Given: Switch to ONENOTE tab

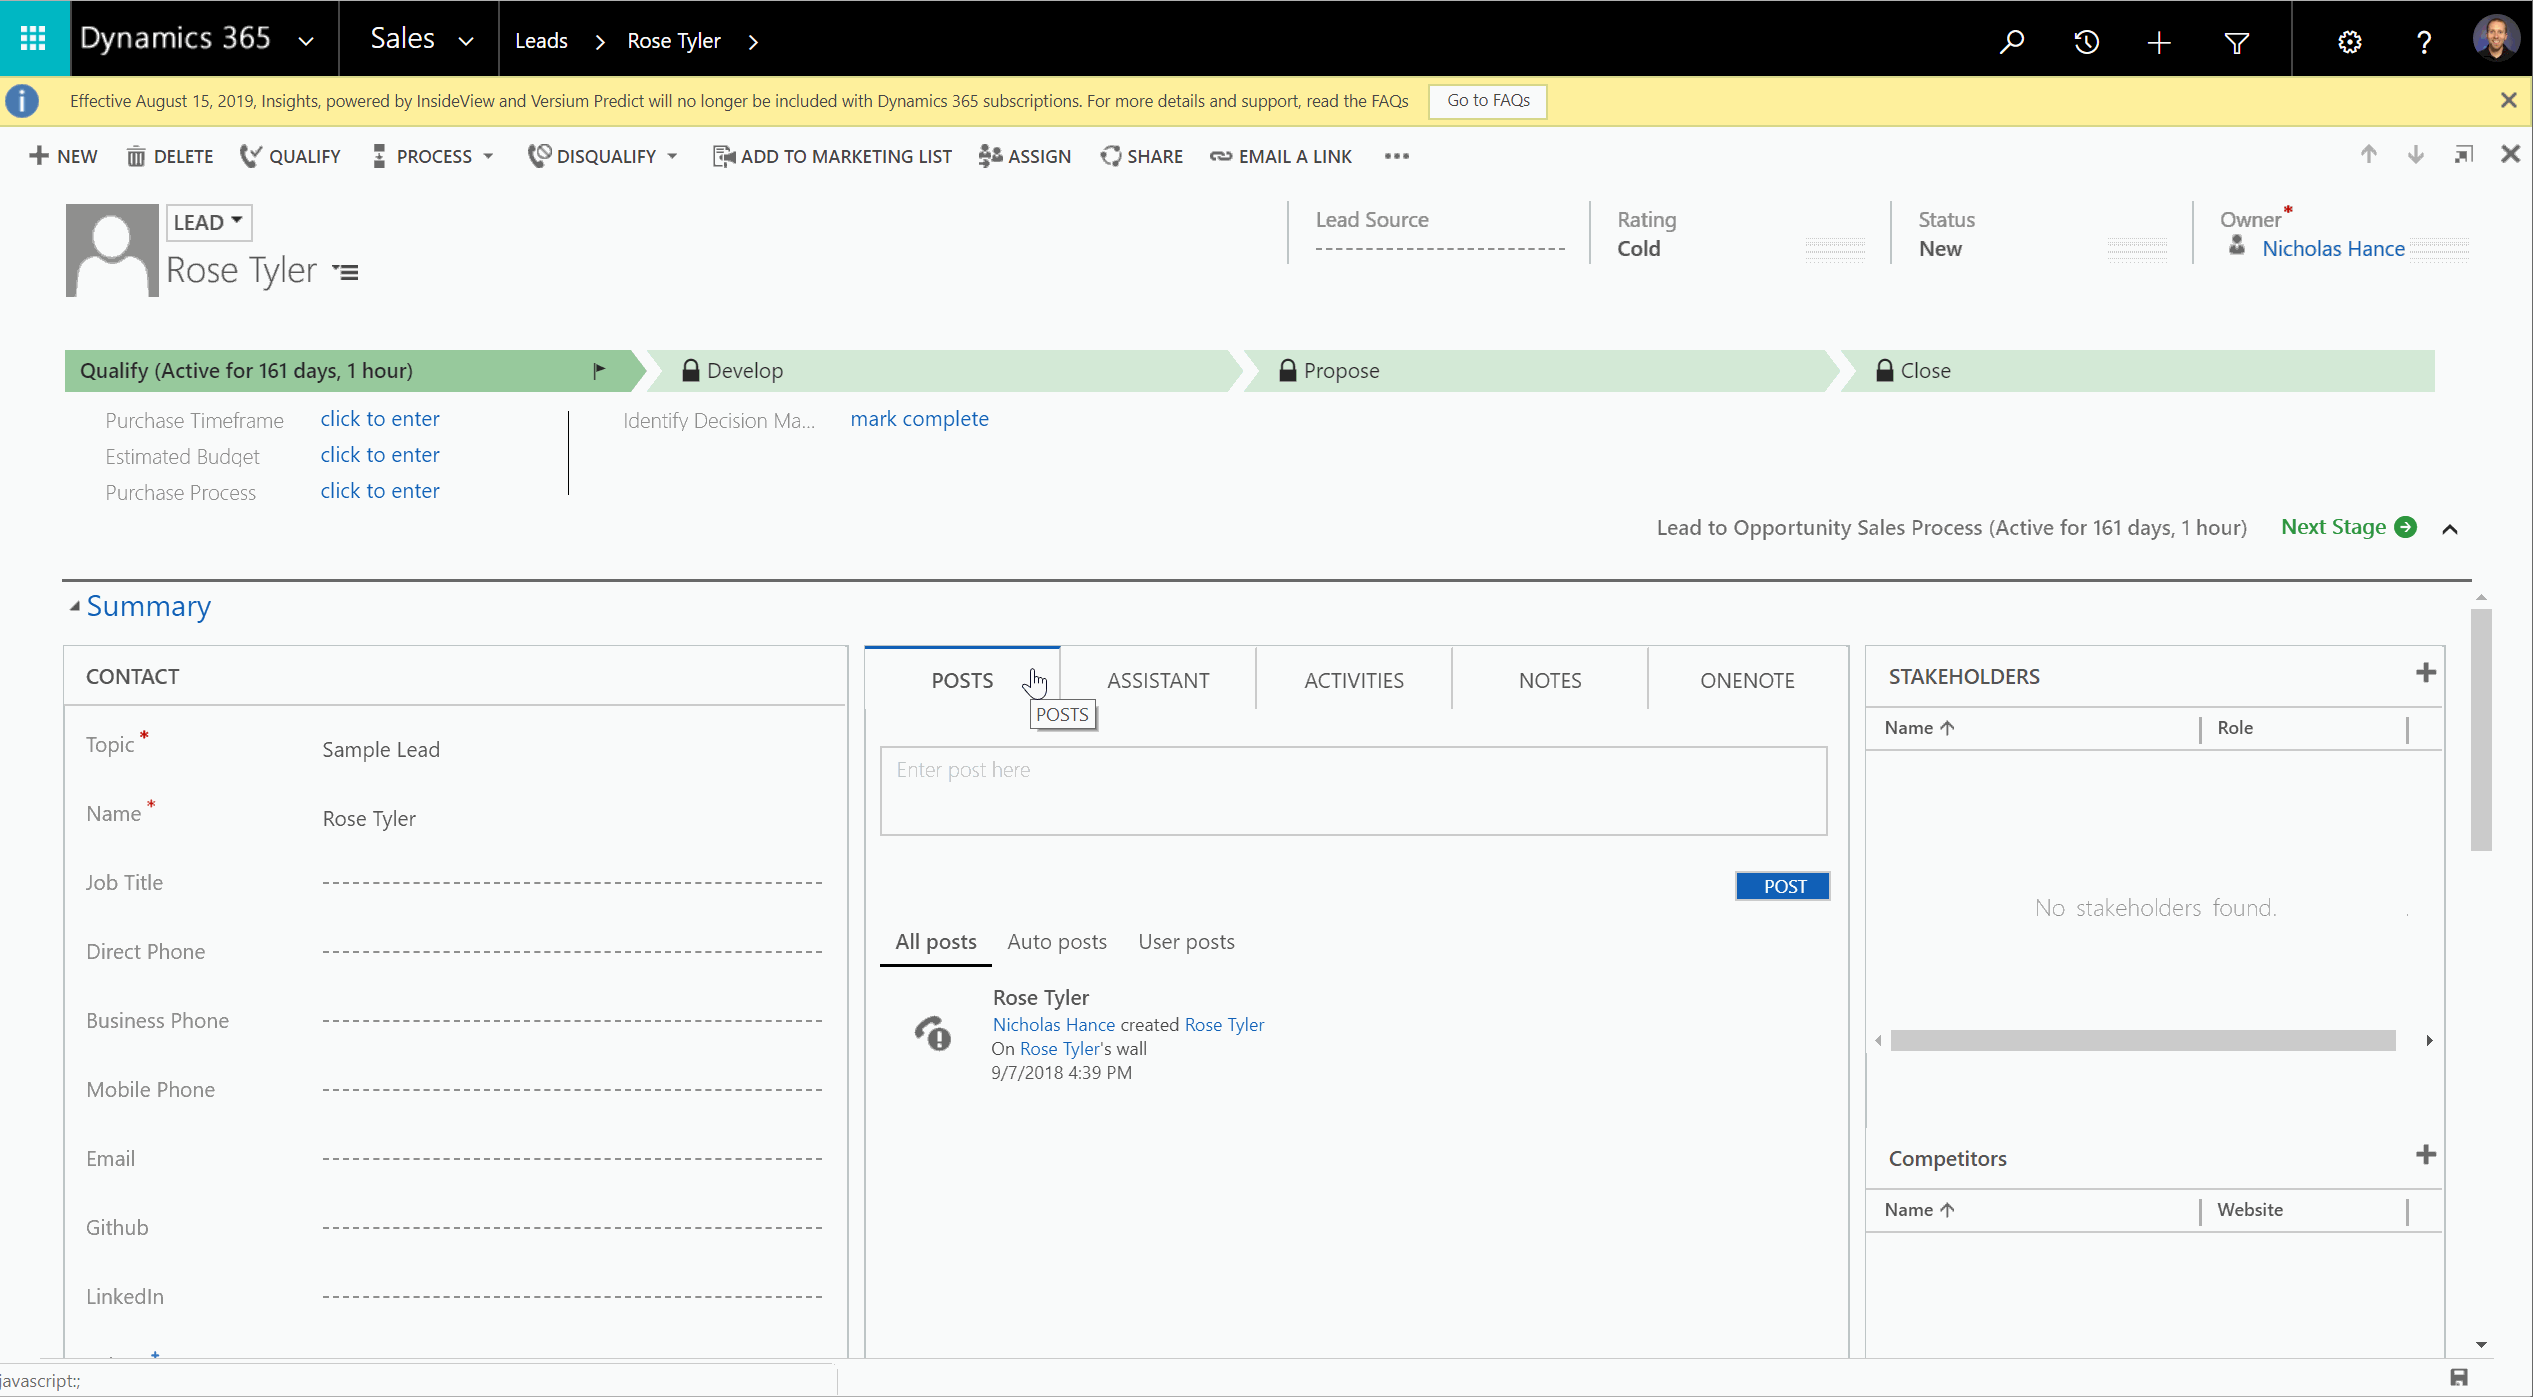Looking at the screenshot, I should (x=1747, y=680).
